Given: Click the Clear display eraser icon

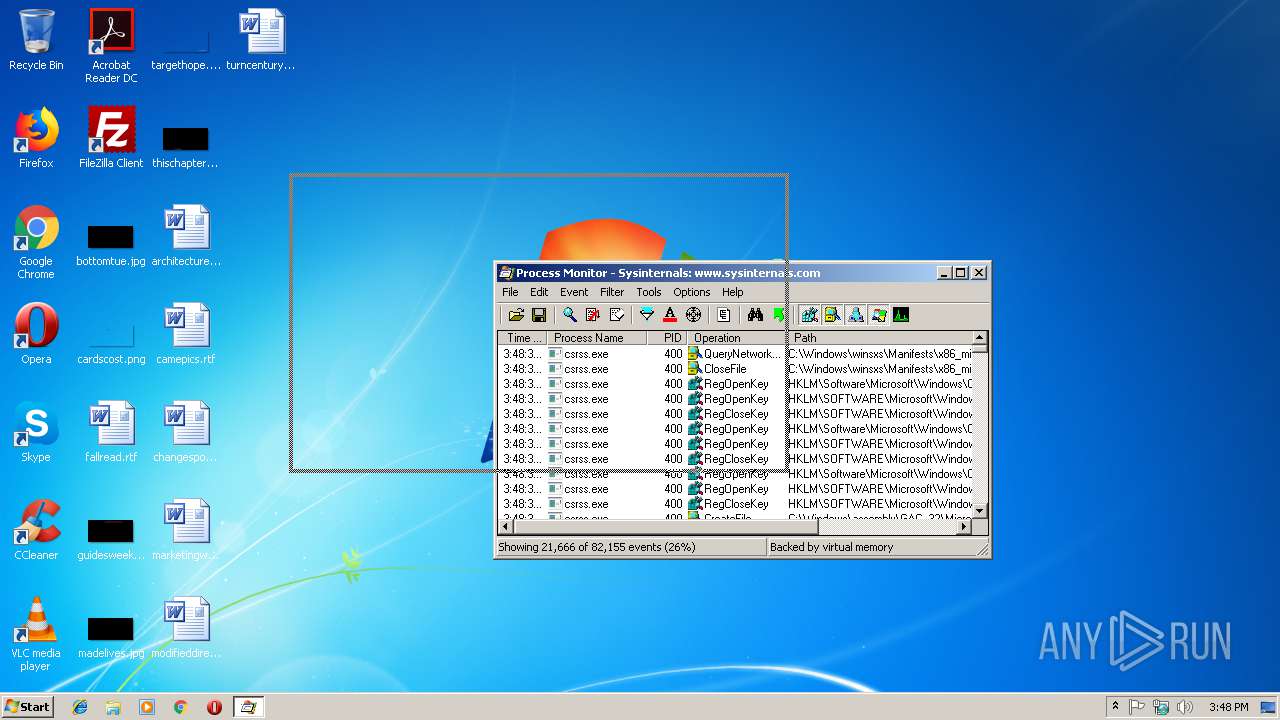Looking at the screenshot, I should point(616,315).
